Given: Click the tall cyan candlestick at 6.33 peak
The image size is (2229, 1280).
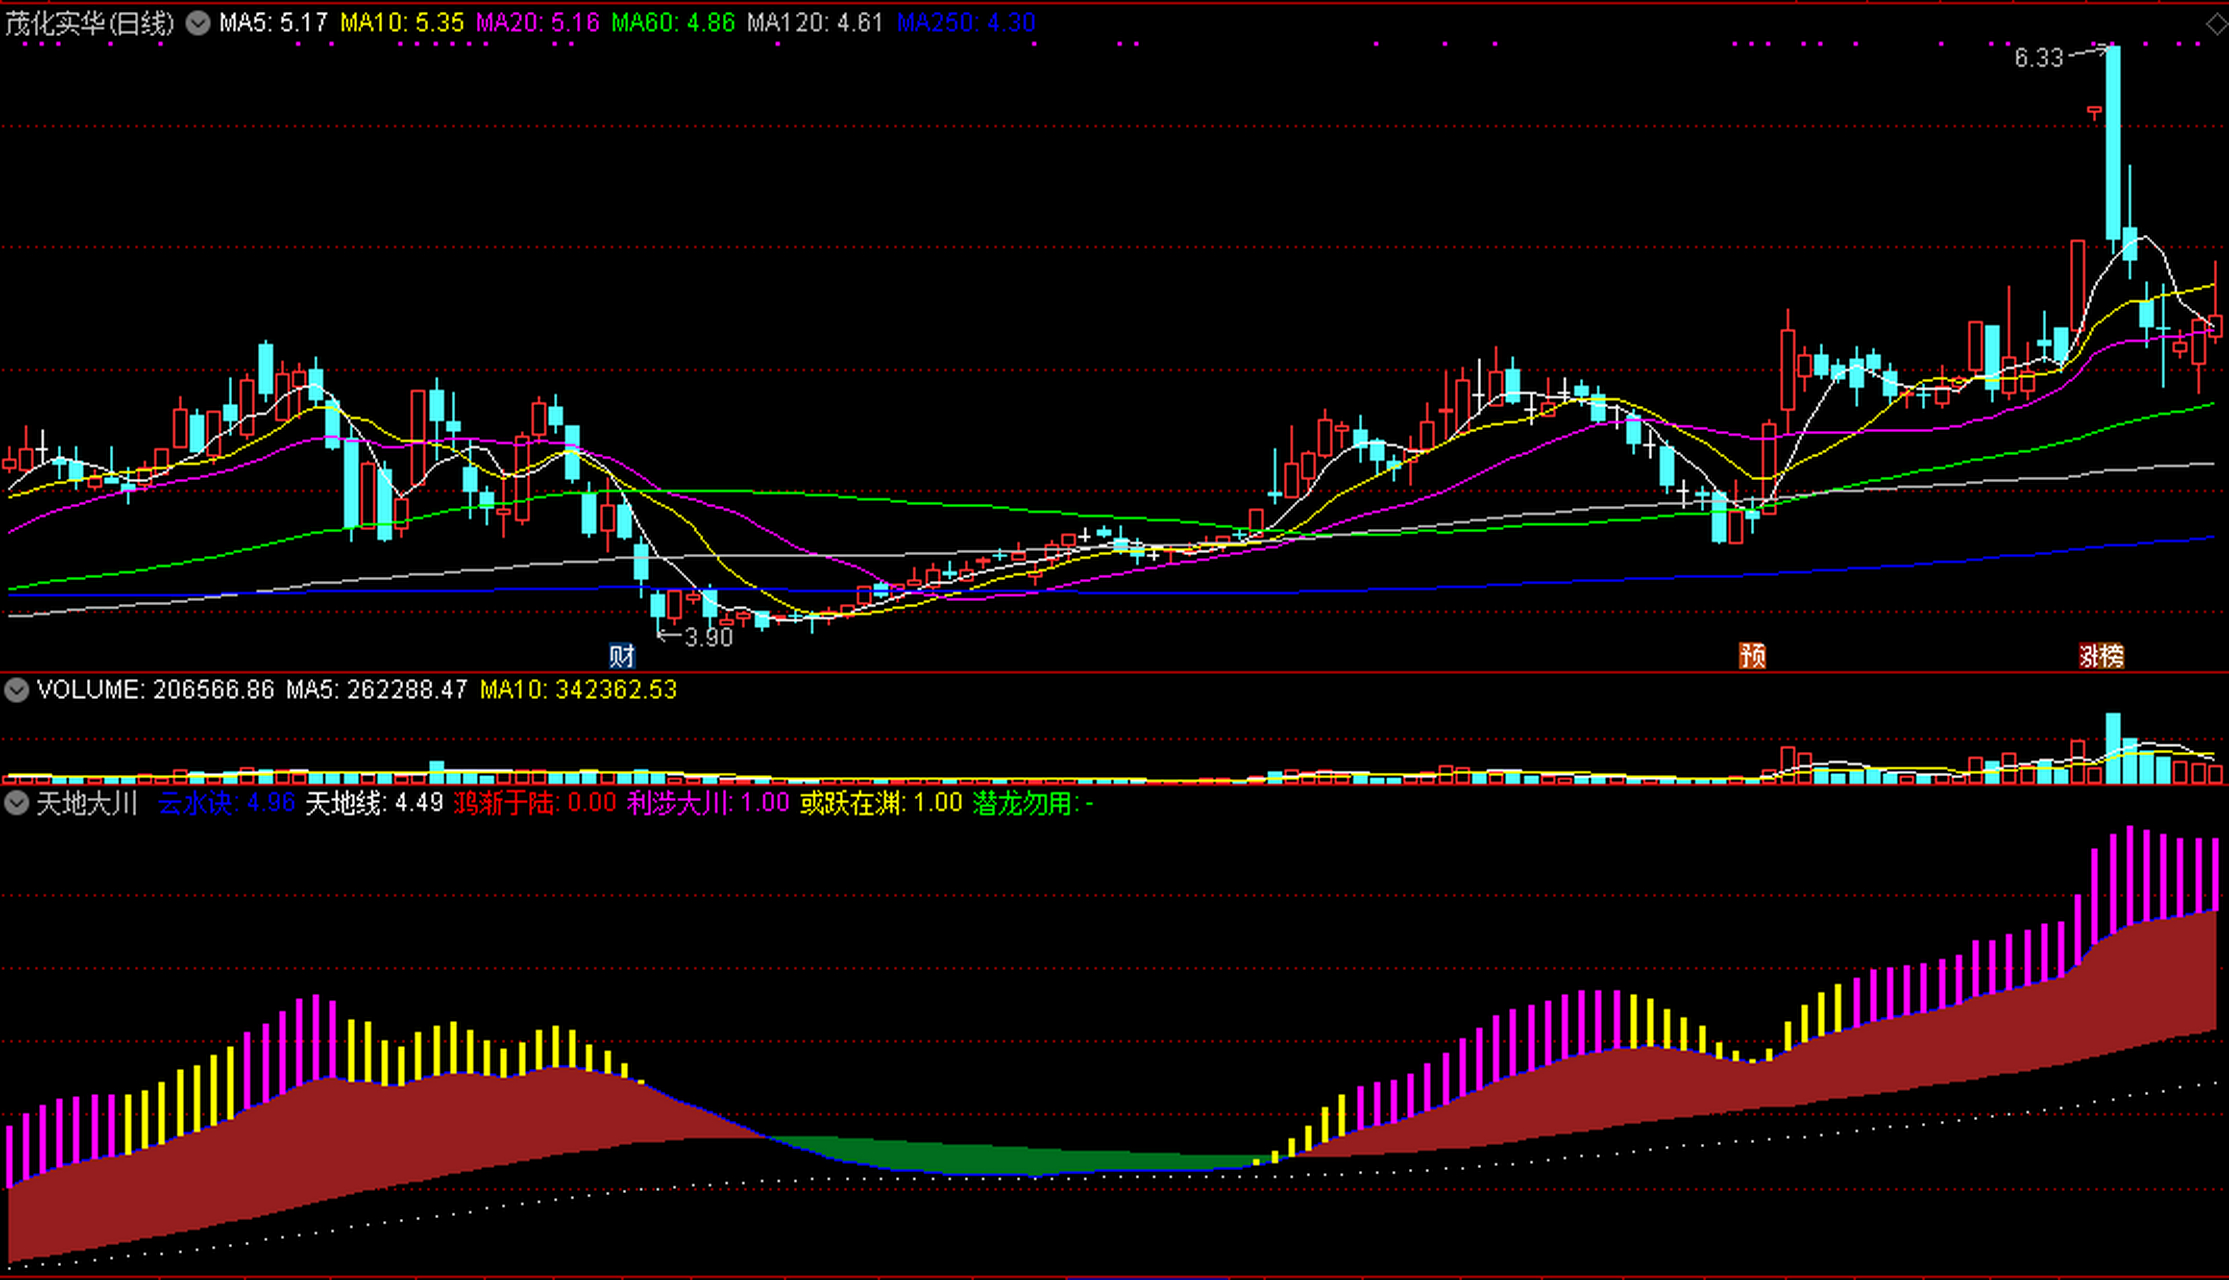Looking at the screenshot, I should 2113,145.
